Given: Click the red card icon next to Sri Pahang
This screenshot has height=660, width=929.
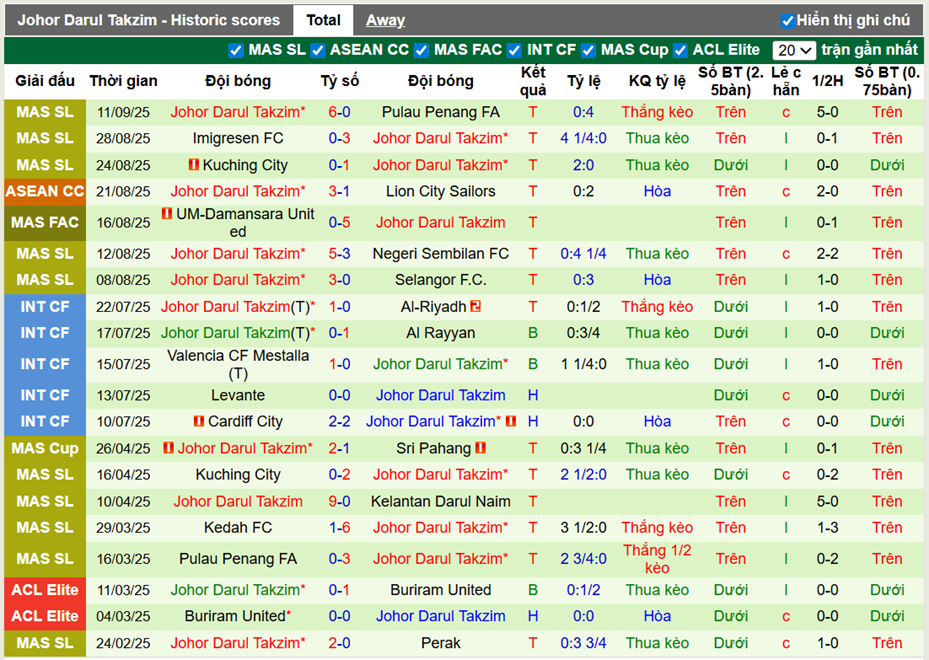Looking at the screenshot, I should coord(480,448).
